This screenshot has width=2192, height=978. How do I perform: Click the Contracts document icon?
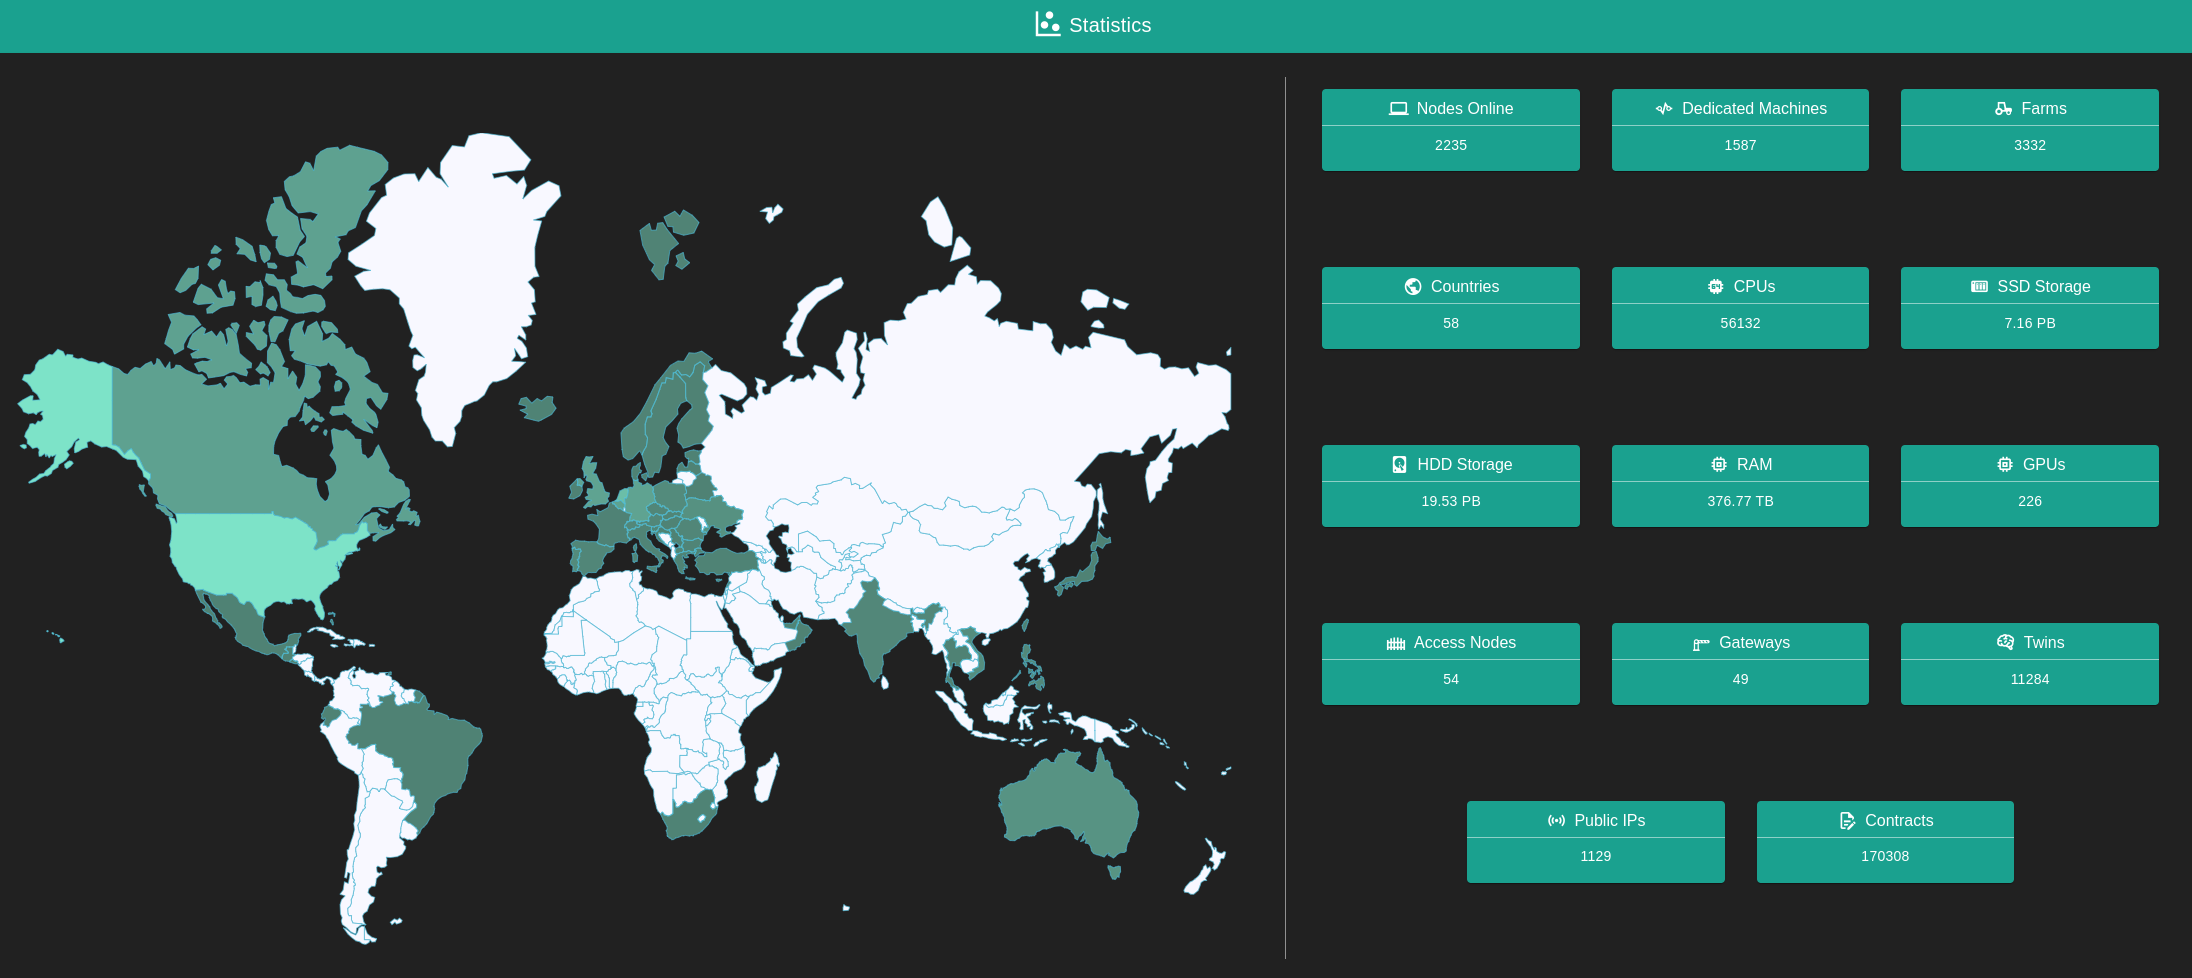pos(1847,821)
